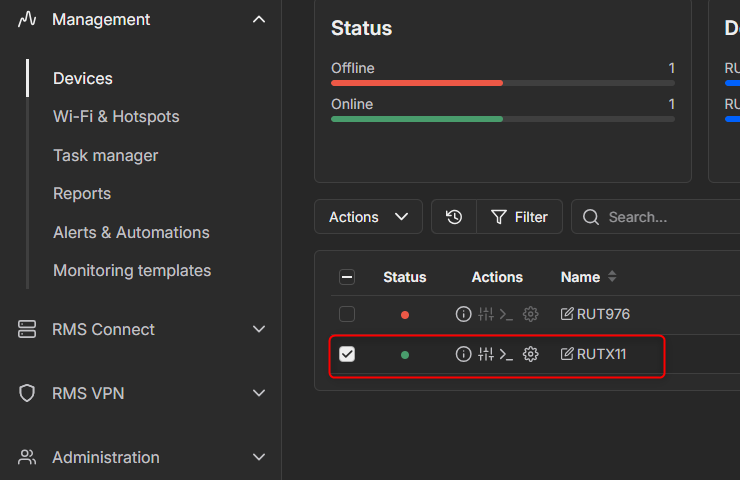Open the terminal icon for RUT976

pos(506,314)
